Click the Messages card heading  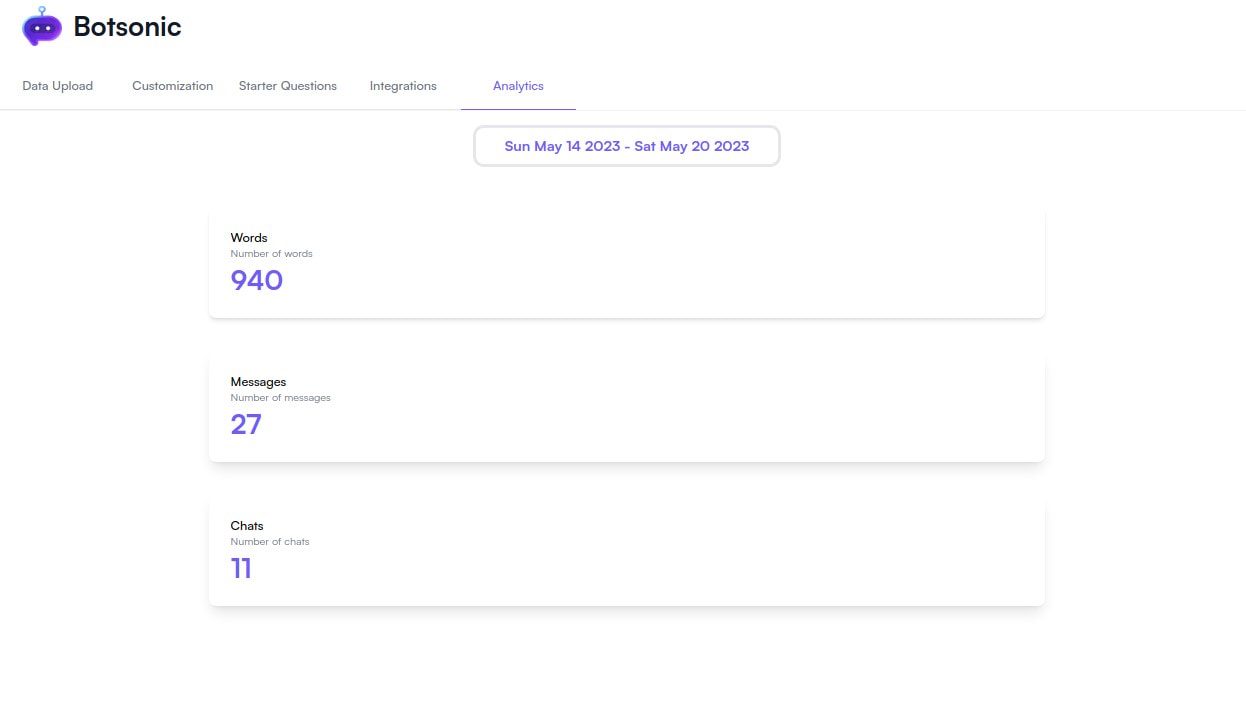(x=258, y=381)
